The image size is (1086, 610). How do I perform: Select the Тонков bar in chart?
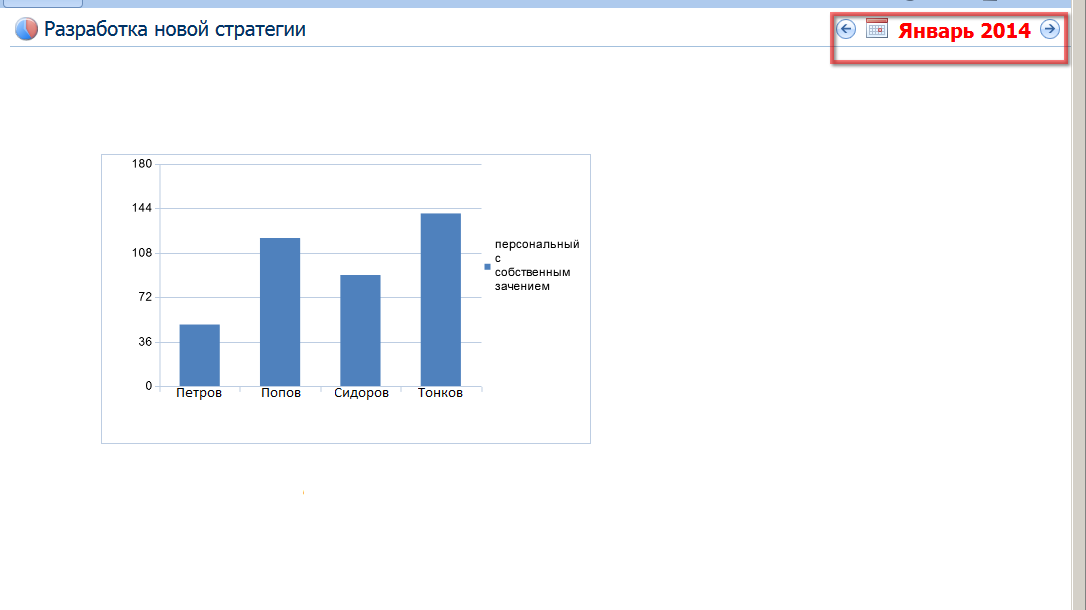click(x=440, y=300)
